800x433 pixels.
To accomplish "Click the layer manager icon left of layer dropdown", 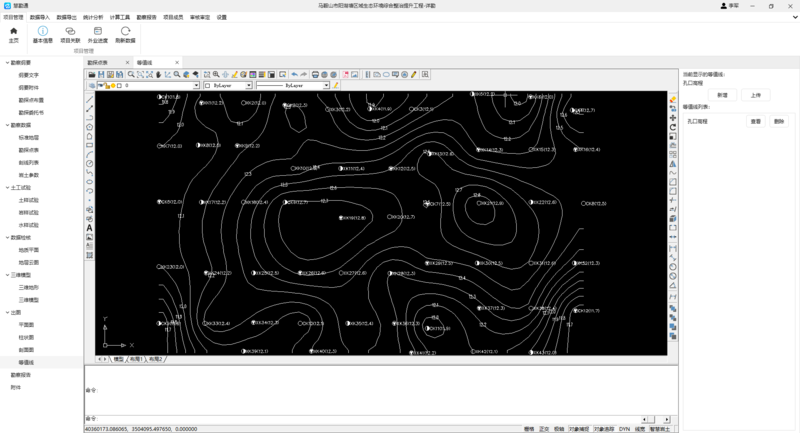I will [x=92, y=86].
